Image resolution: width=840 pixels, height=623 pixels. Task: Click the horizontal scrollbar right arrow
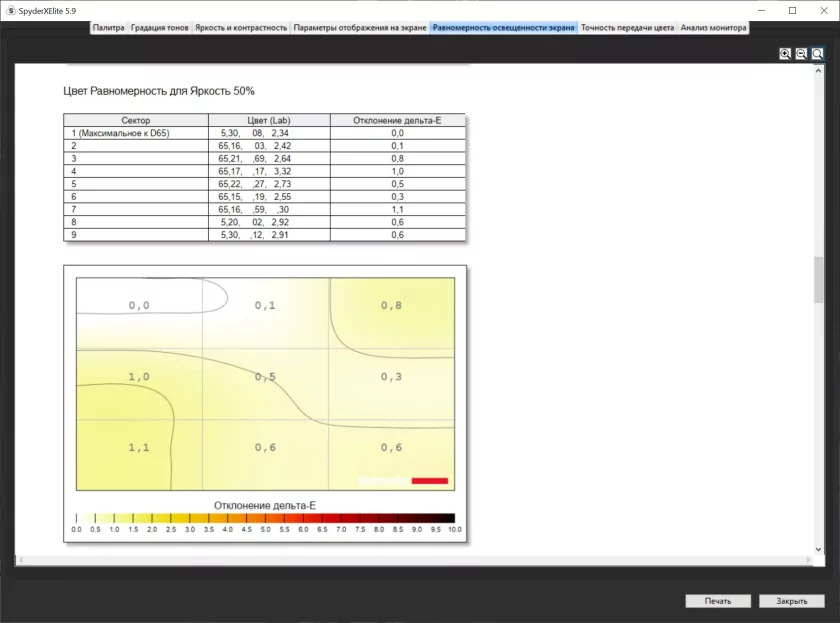(808, 560)
